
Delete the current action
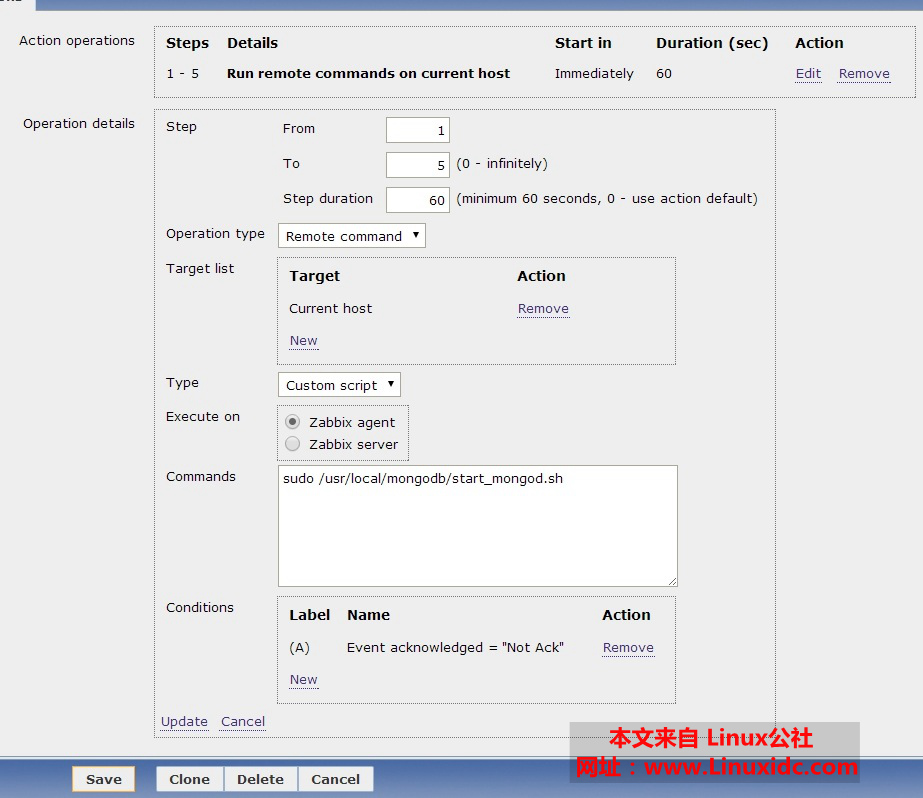point(260,779)
